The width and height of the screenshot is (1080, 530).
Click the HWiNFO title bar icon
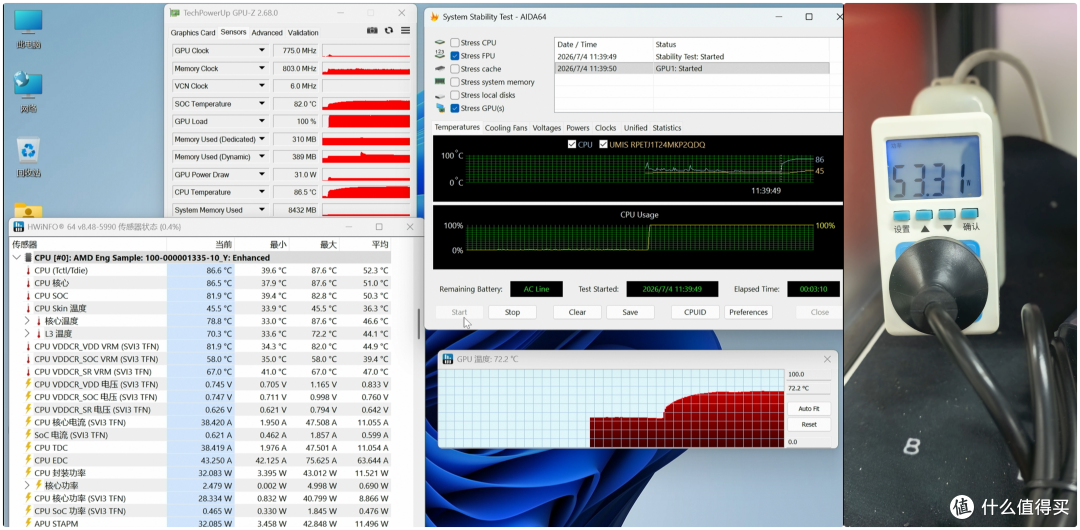click(19, 227)
